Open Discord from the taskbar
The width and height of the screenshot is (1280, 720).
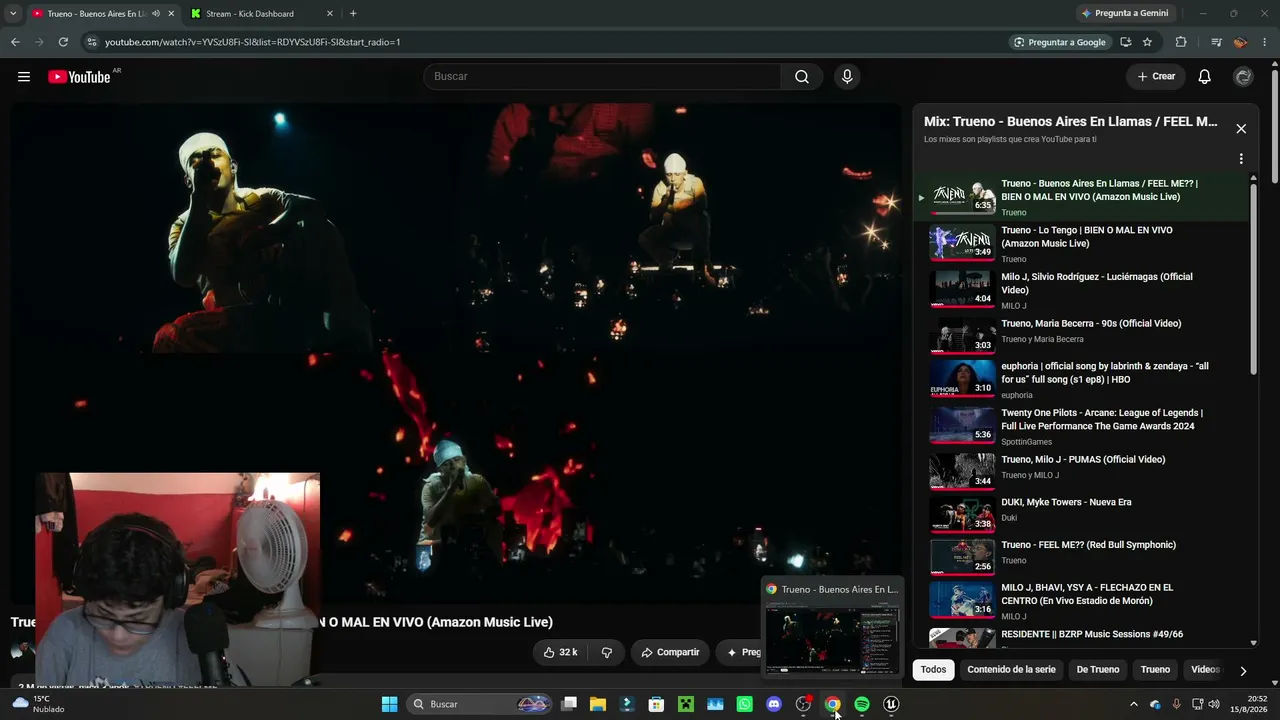(x=774, y=705)
